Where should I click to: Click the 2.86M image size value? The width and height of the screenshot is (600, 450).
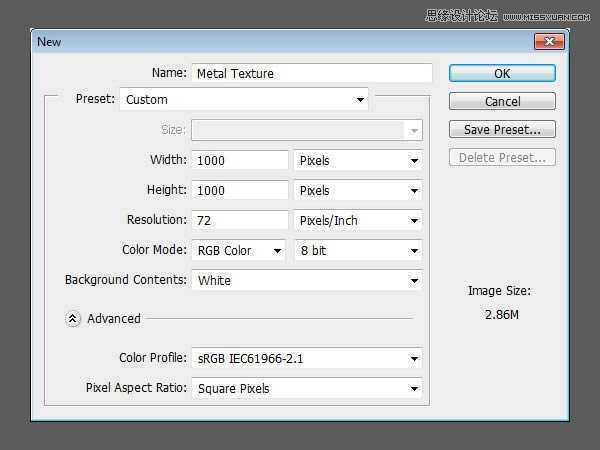coord(502,315)
